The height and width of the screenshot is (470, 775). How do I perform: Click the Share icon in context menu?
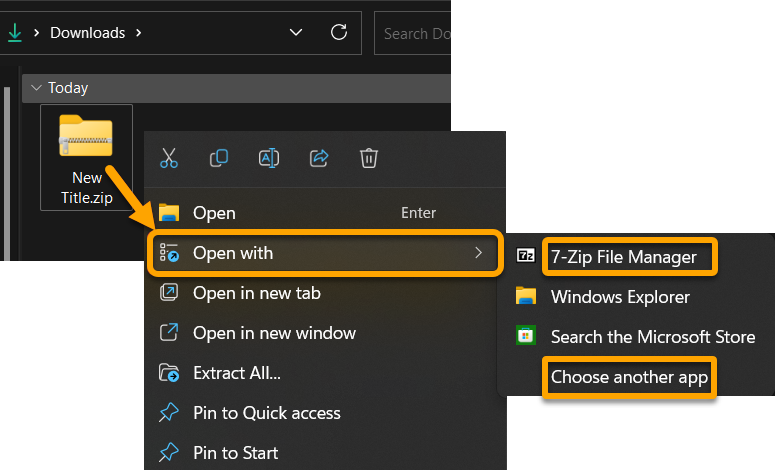[x=319, y=158]
